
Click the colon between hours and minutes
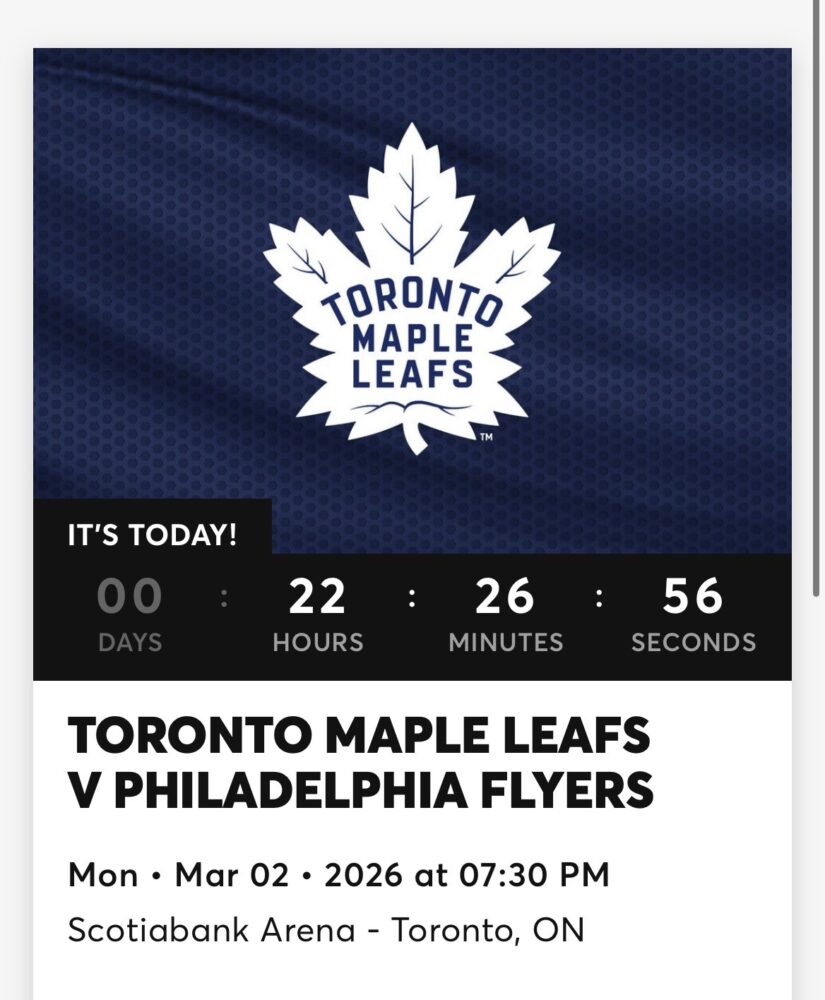point(411,598)
